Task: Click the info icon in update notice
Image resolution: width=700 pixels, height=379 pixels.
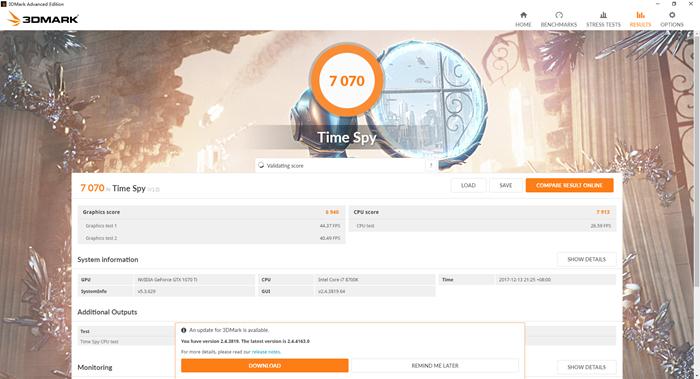Action: point(183,330)
